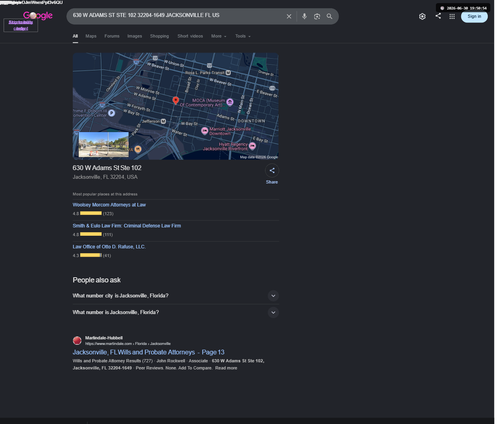
Task: Share the address via round Share icon
Action: tap(272, 171)
